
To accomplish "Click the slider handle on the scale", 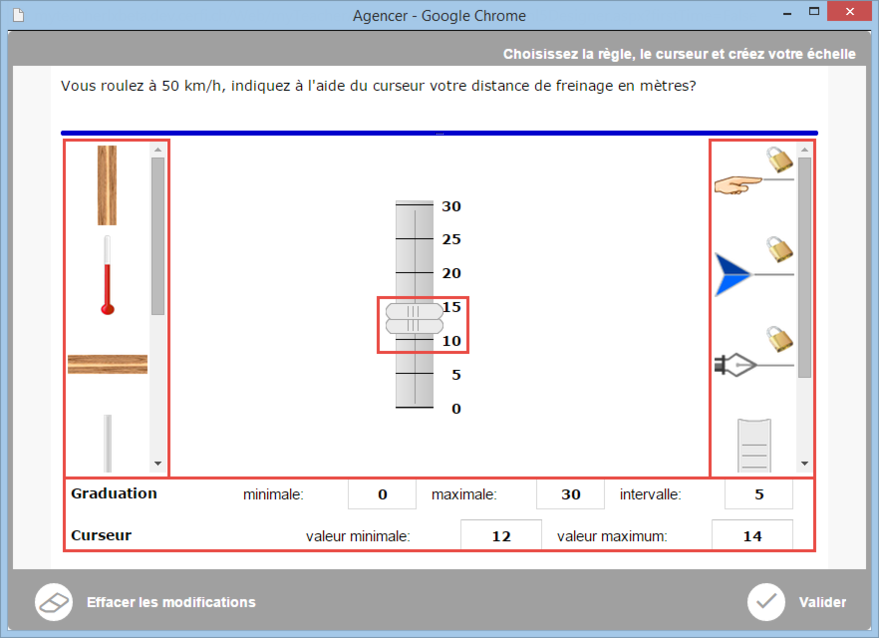I will (x=414, y=319).
